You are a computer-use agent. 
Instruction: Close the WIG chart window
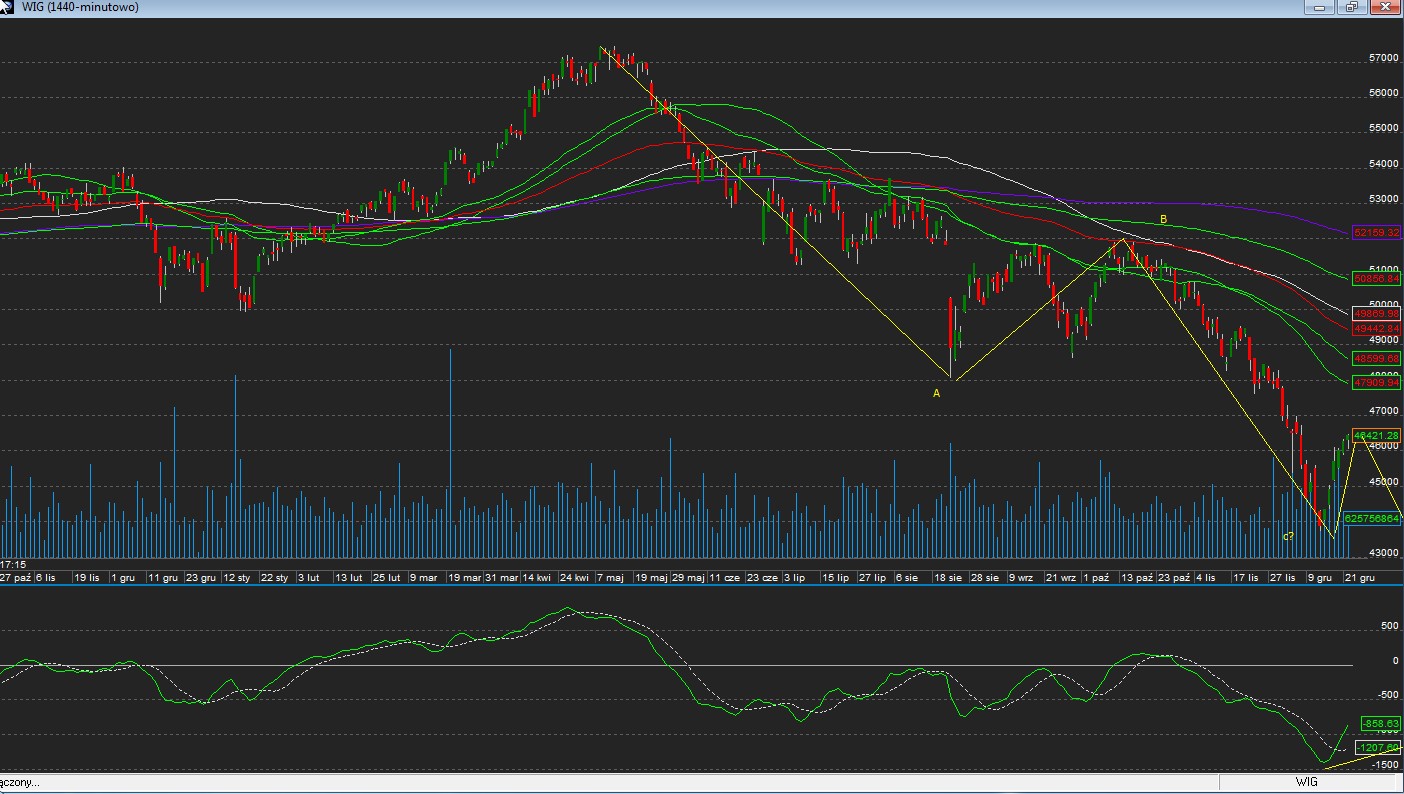point(1385,7)
